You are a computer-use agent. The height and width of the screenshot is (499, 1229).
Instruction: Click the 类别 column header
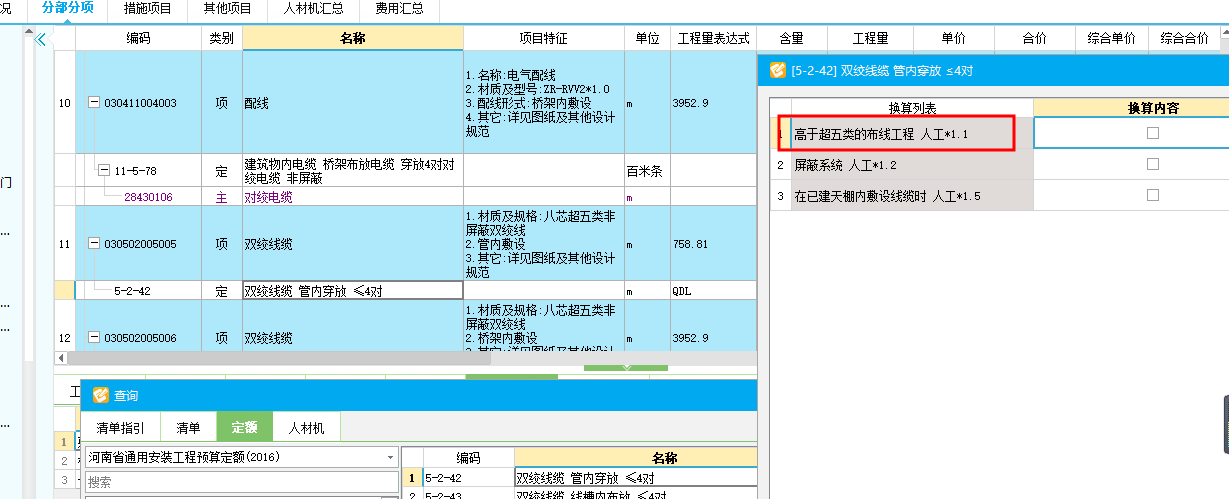coord(221,38)
